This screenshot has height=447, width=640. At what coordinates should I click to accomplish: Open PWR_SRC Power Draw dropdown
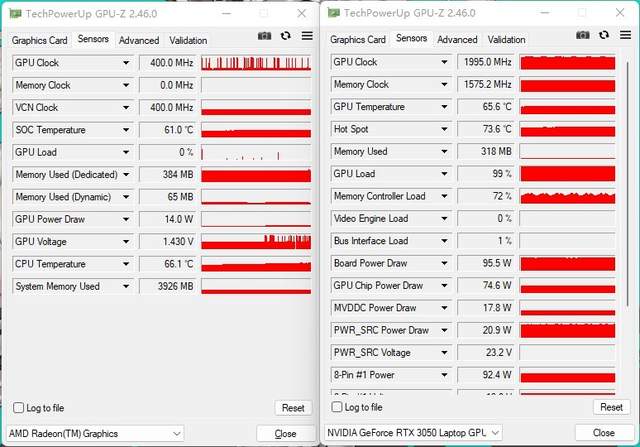tap(444, 330)
